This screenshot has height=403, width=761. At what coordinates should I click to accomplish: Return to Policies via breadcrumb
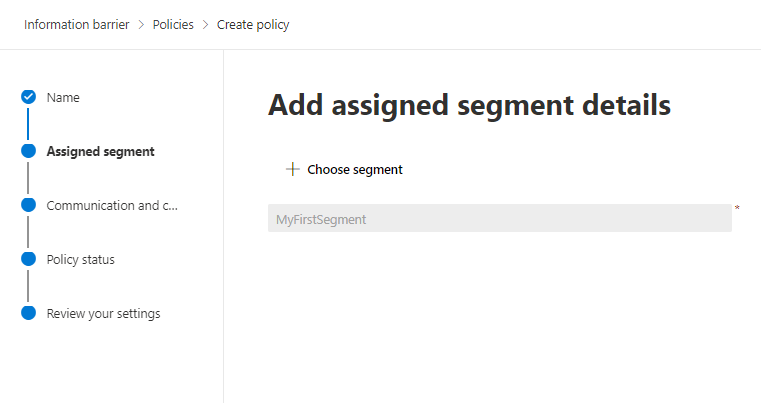[x=173, y=25]
